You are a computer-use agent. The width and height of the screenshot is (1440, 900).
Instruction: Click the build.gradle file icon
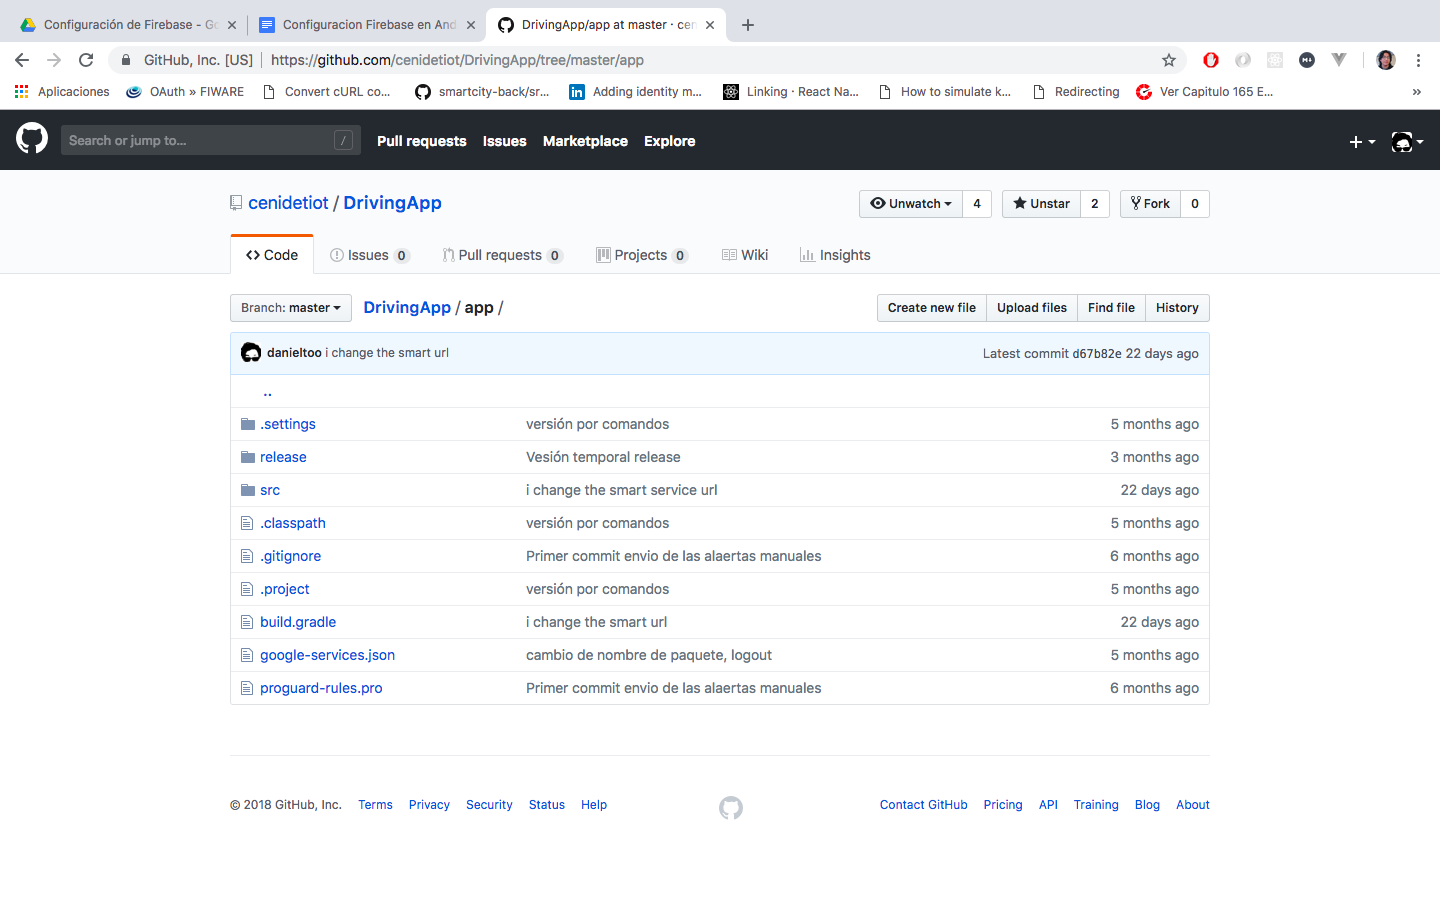pyautogui.click(x=247, y=622)
